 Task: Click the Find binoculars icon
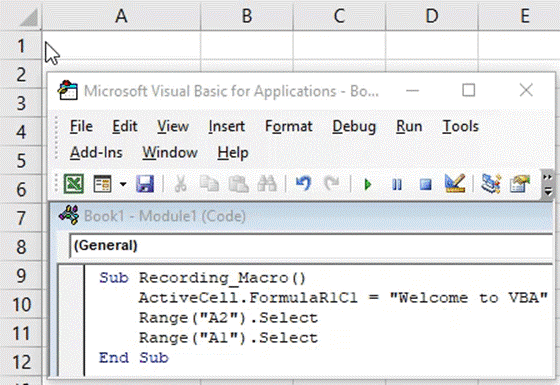(267, 184)
